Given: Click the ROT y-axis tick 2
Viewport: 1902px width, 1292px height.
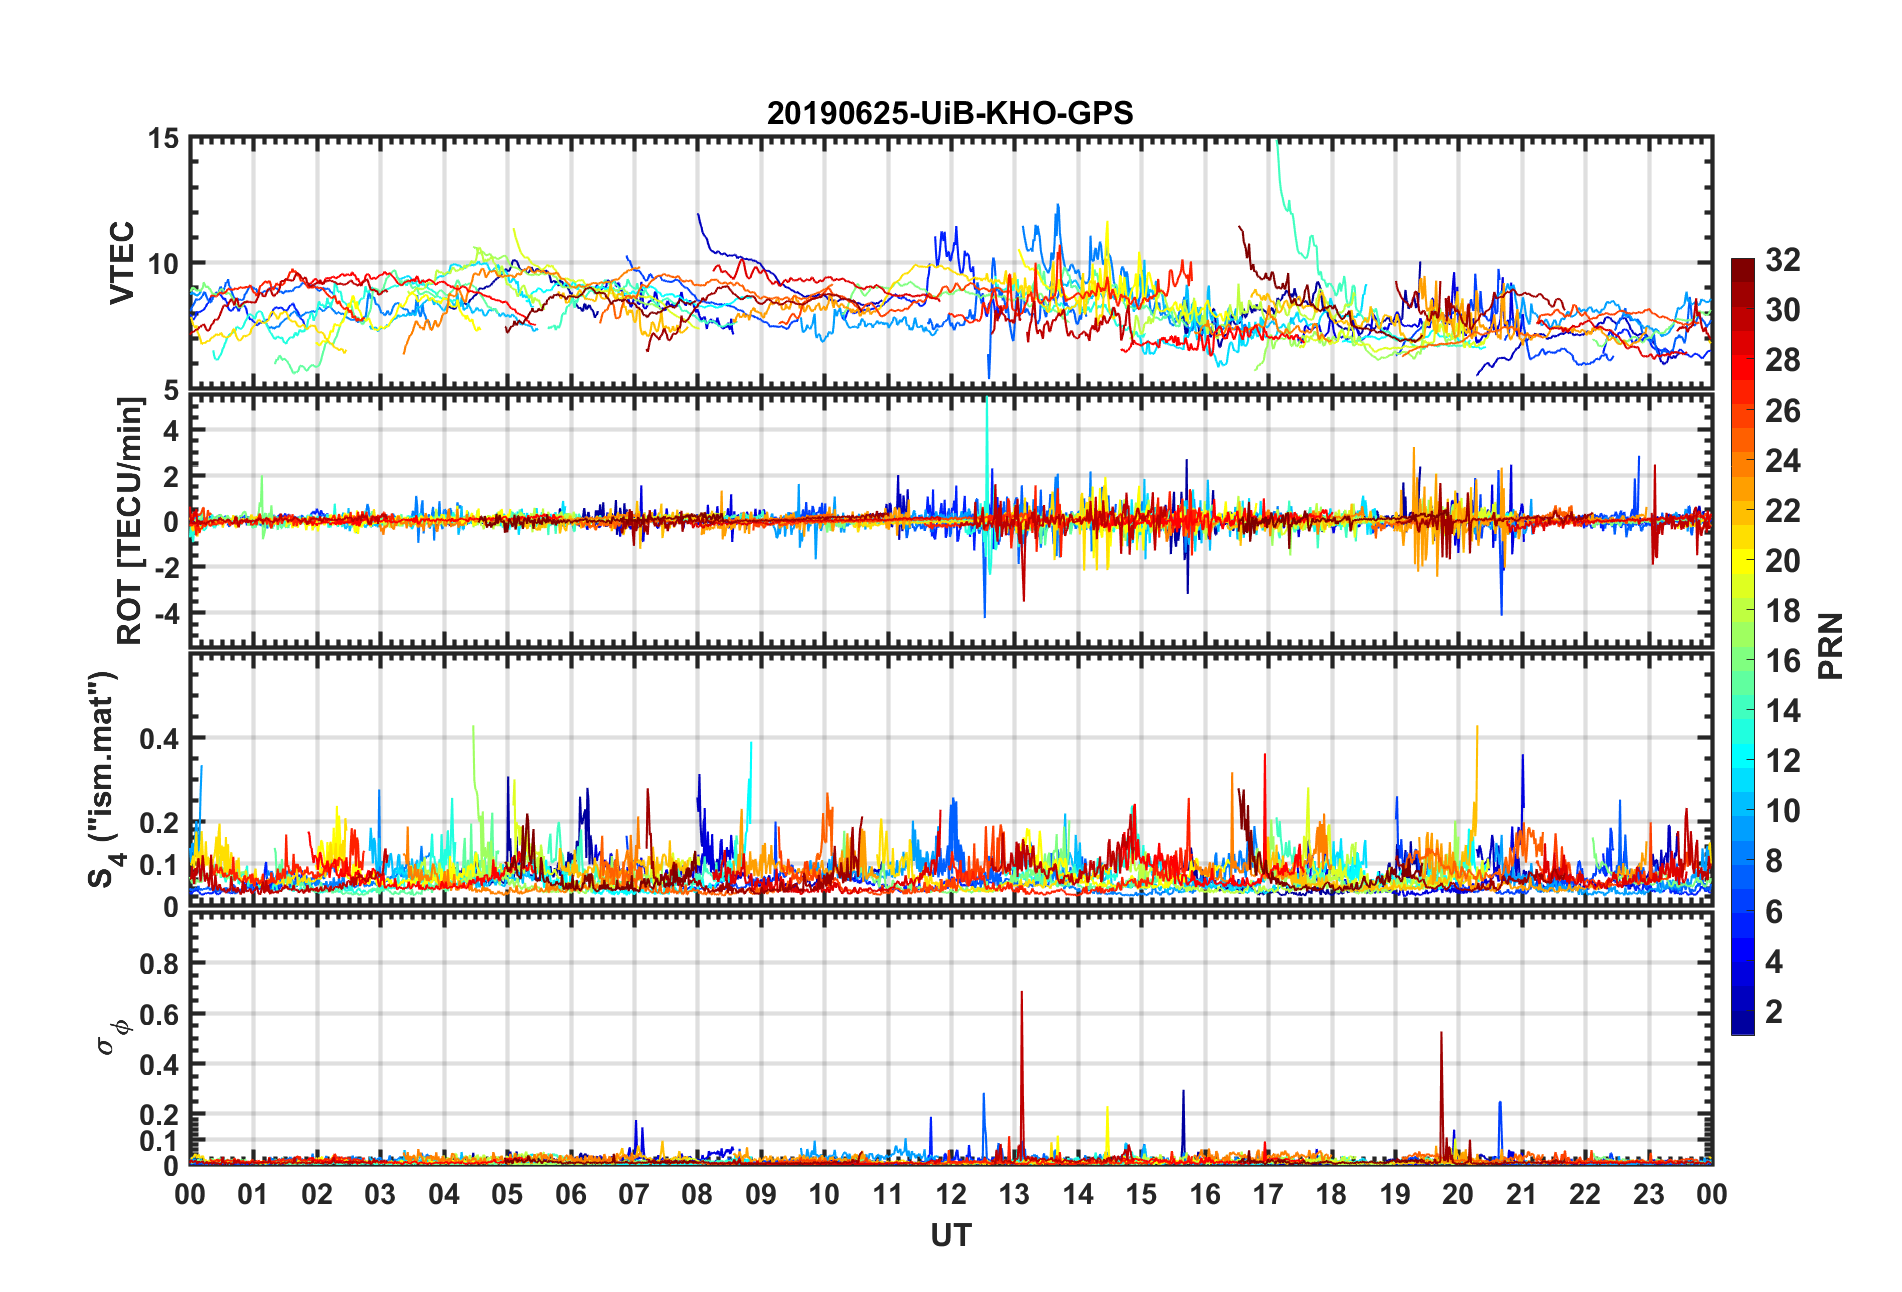Looking at the screenshot, I should pyautogui.click(x=172, y=476).
